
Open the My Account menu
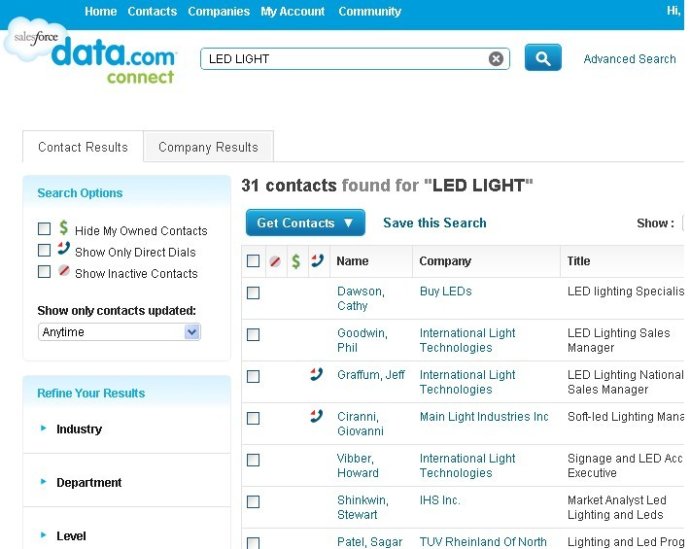pos(292,12)
